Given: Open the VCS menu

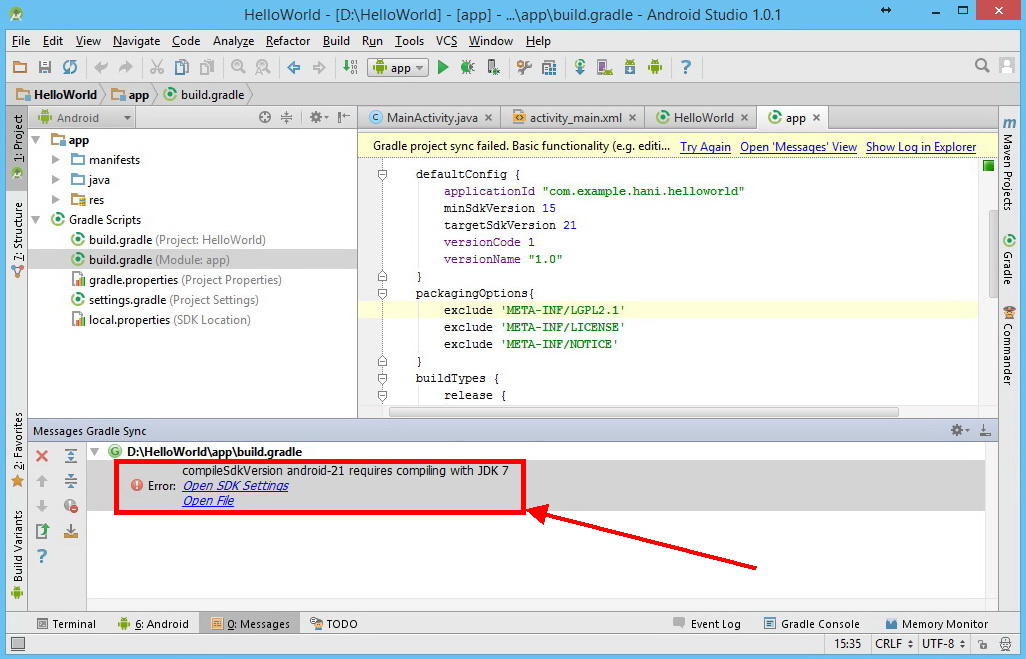Looking at the screenshot, I should (446, 41).
